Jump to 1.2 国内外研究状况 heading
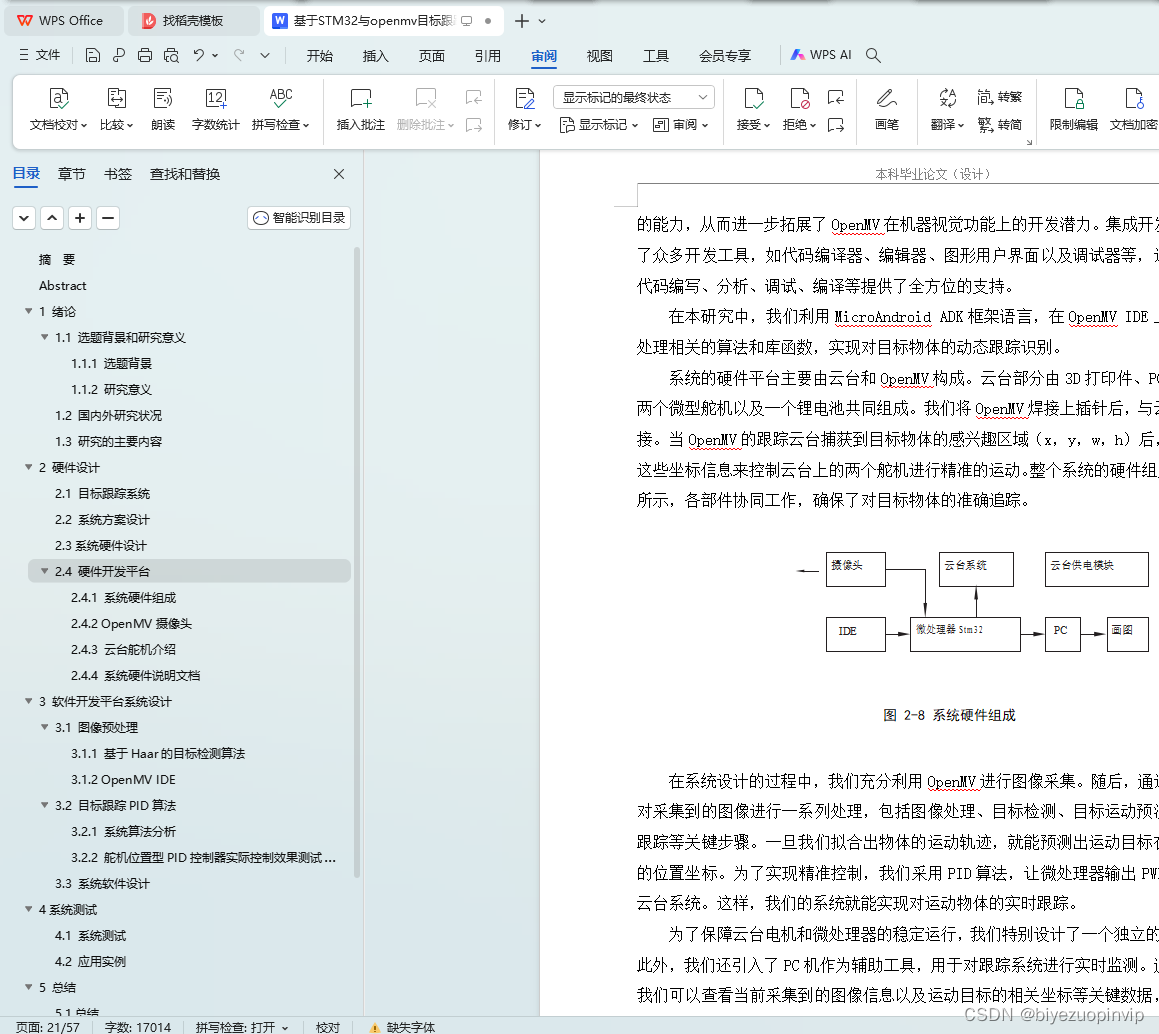Viewport: 1159px width, 1034px height. tap(109, 415)
